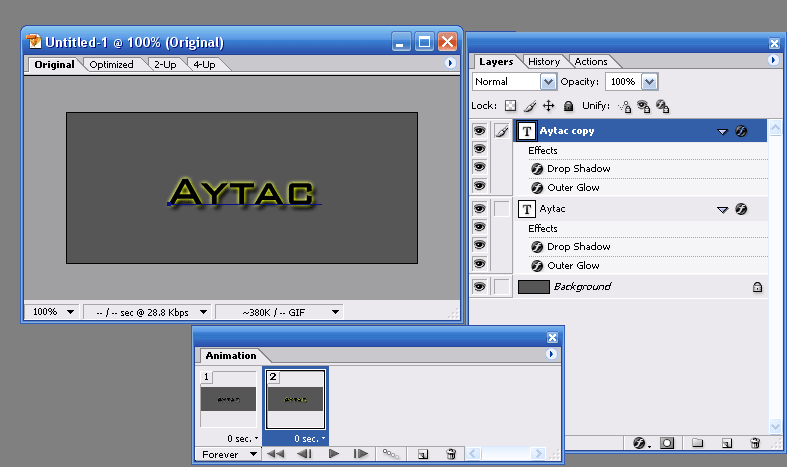Click the Unify layer position icon
The image size is (787, 467).
pyautogui.click(x=625, y=106)
